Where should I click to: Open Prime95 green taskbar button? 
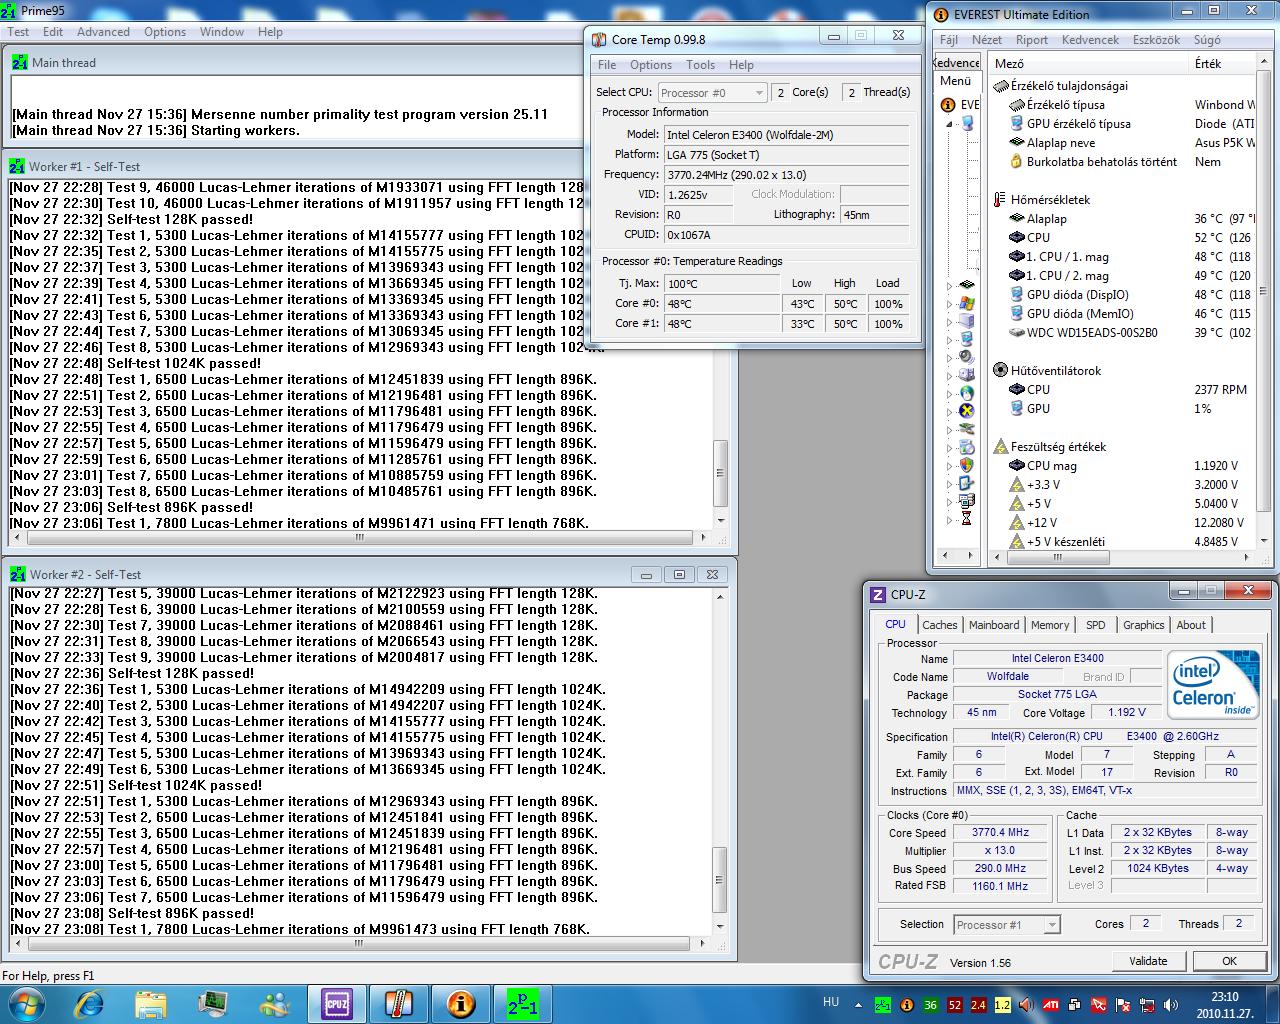(x=522, y=1003)
